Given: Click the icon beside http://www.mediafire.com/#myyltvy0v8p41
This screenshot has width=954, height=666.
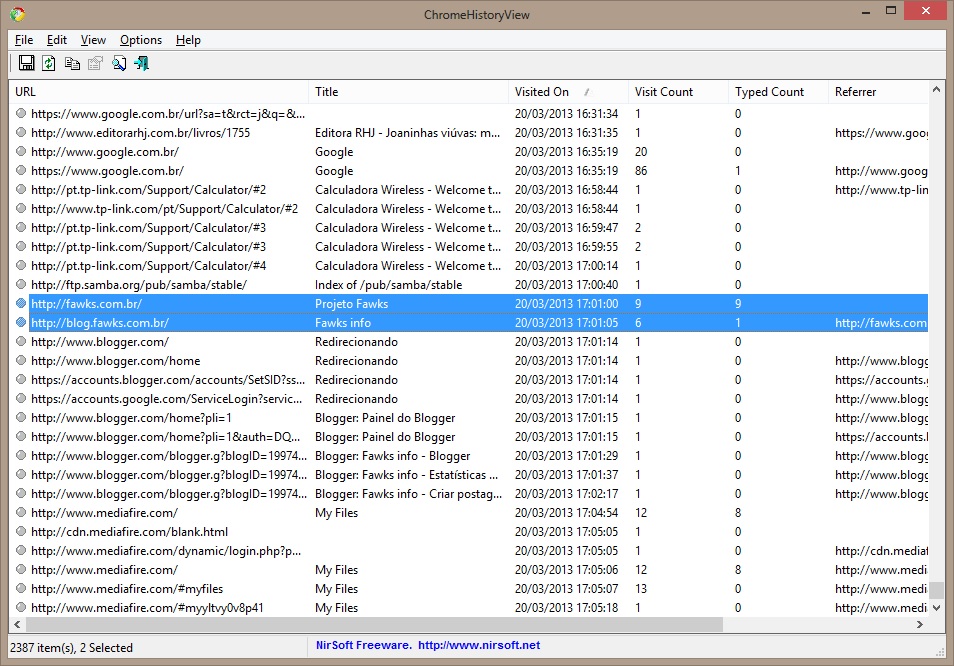Looking at the screenshot, I should tap(21, 607).
